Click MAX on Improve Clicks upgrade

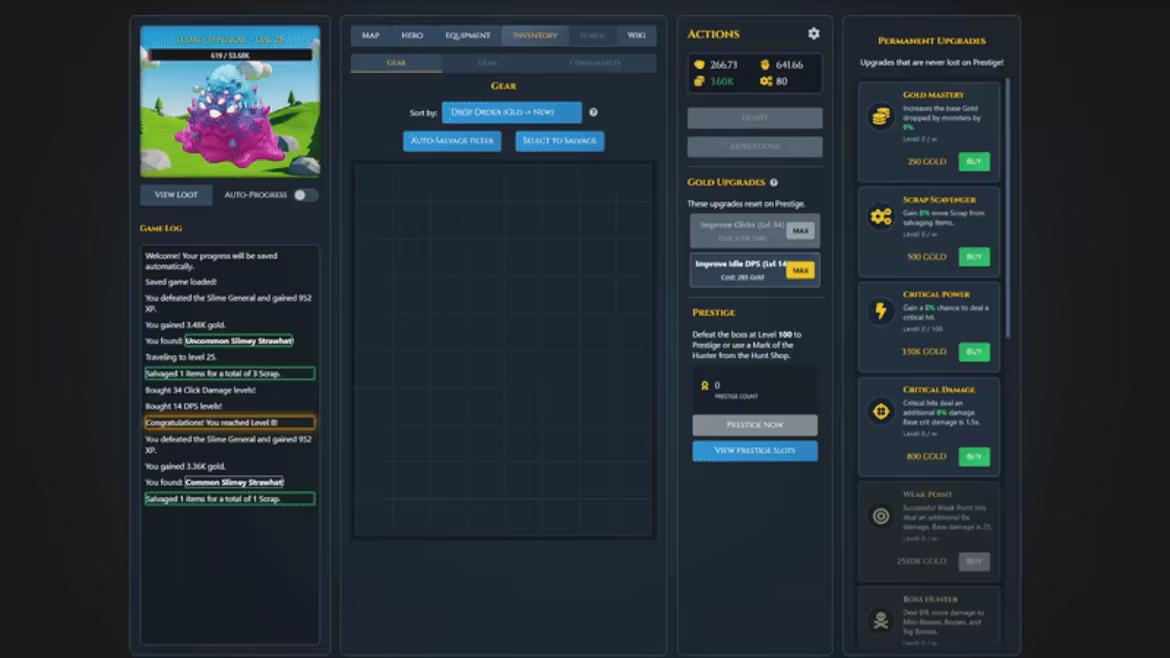[801, 231]
